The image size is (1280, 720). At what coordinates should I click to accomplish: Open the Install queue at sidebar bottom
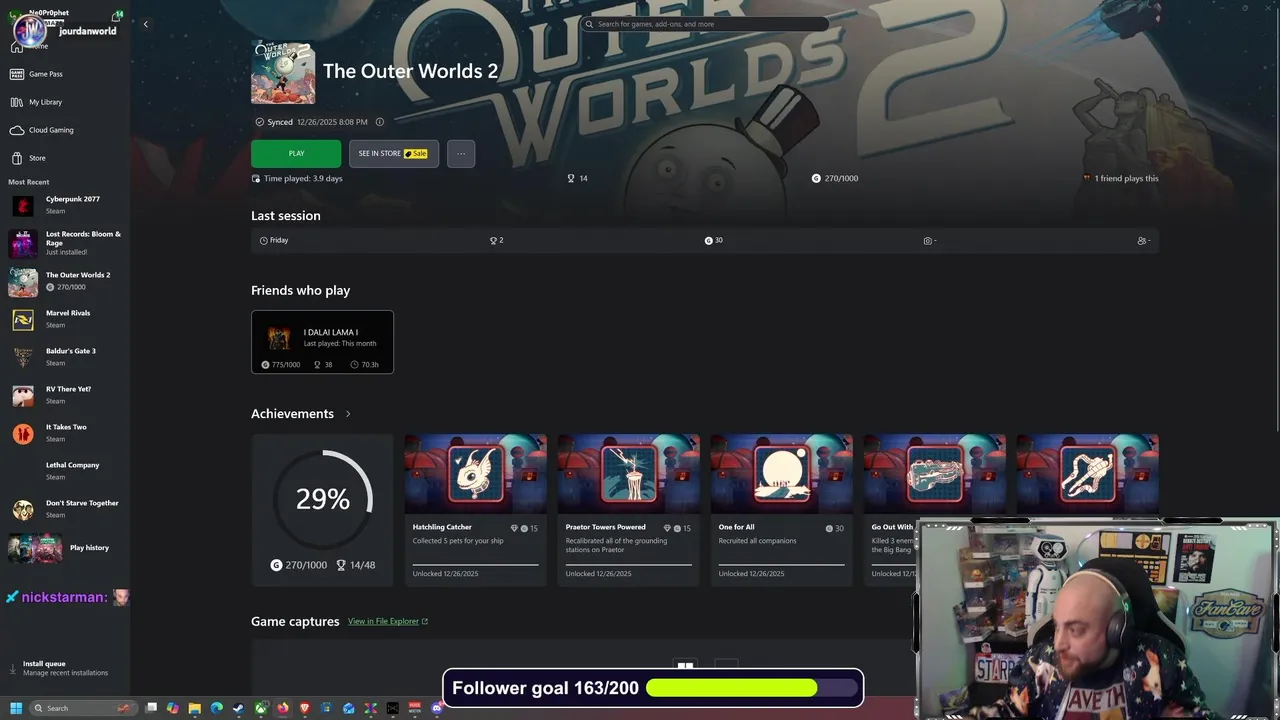65,668
